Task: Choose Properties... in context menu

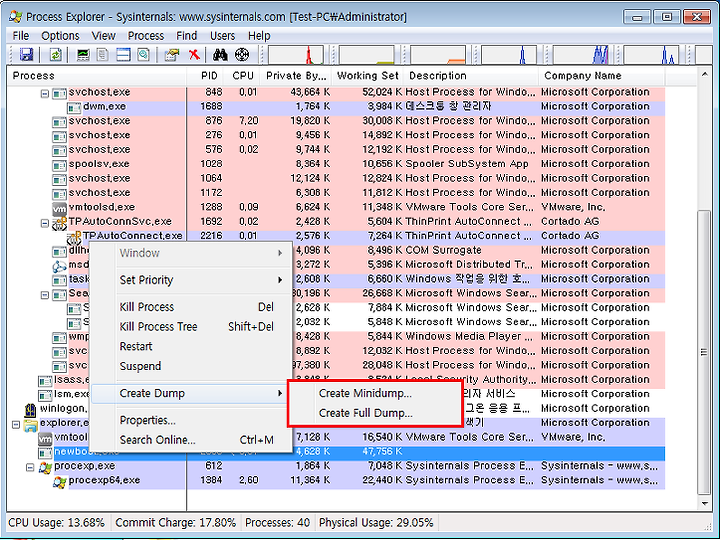Action: [x=191, y=420]
